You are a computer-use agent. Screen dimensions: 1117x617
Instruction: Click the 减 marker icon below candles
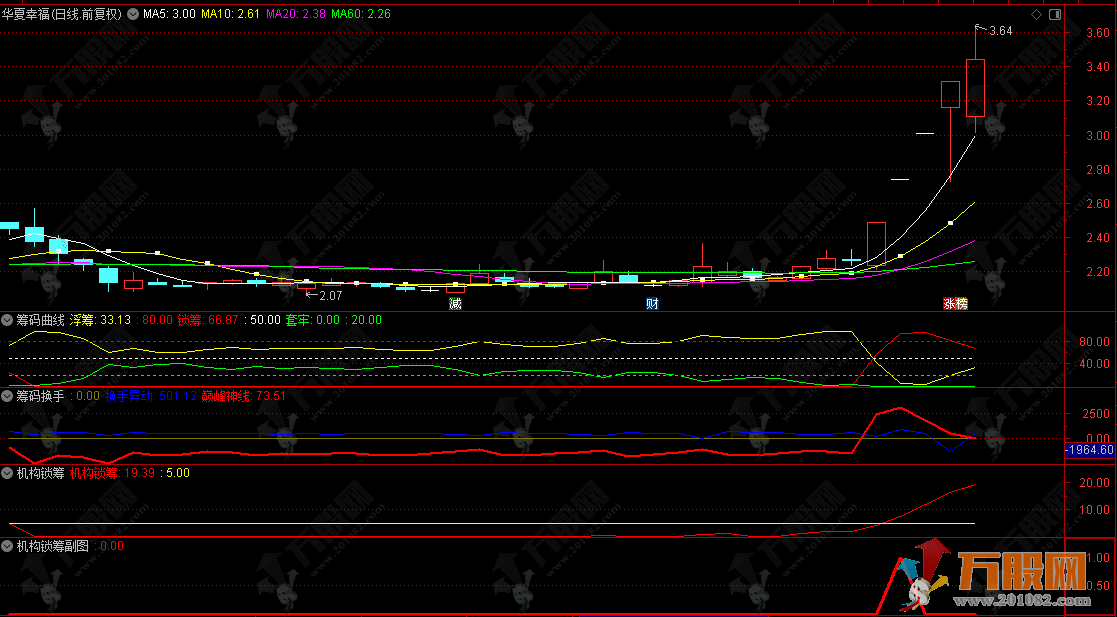pyautogui.click(x=456, y=303)
